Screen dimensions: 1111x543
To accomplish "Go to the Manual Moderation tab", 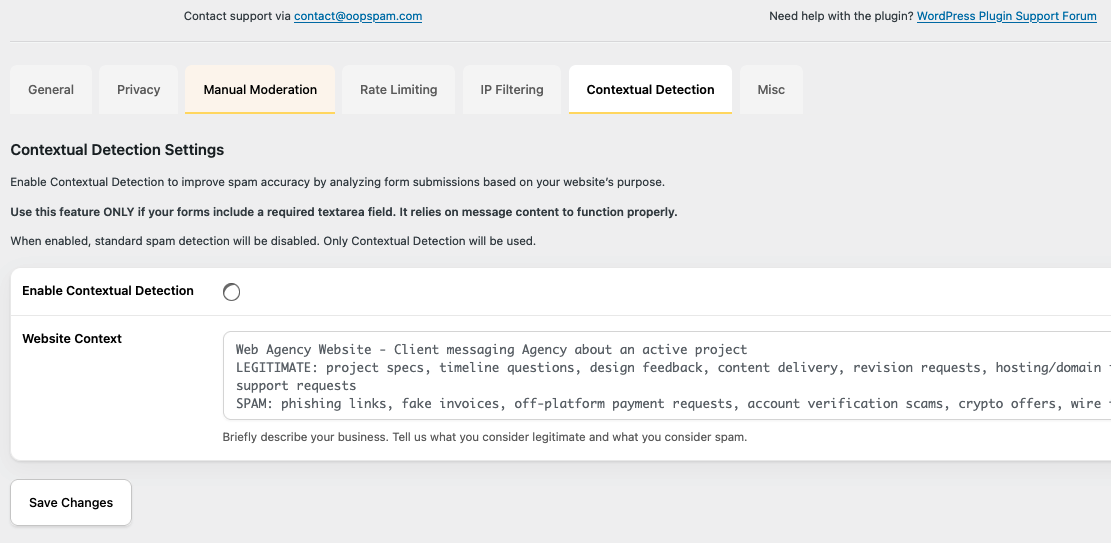I will coord(260,90).
